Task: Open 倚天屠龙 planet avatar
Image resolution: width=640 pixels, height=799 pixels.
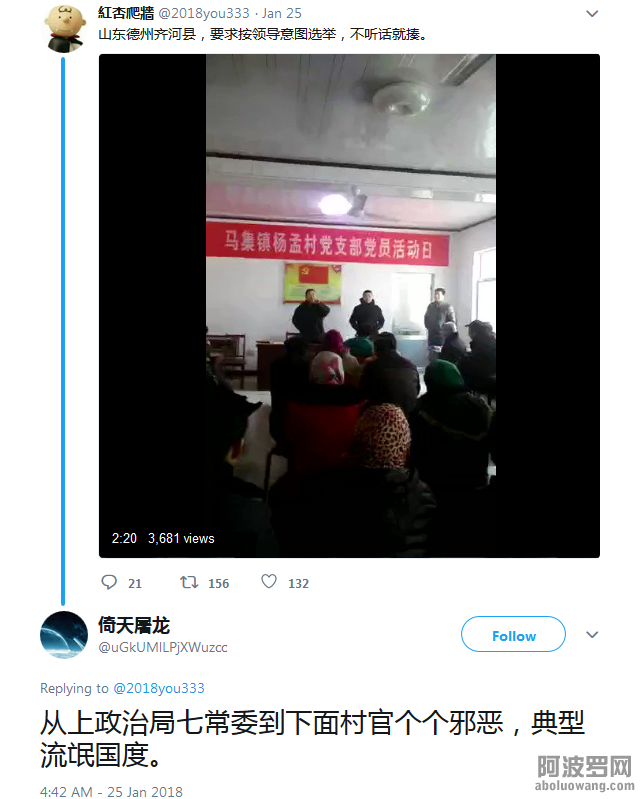Action: 64,635
